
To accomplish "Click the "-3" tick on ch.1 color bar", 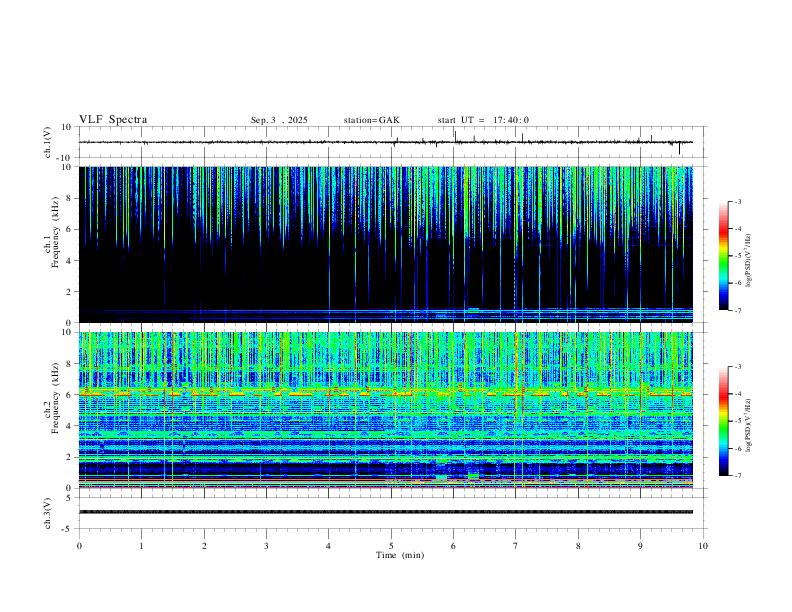I will tap(737, 201).
